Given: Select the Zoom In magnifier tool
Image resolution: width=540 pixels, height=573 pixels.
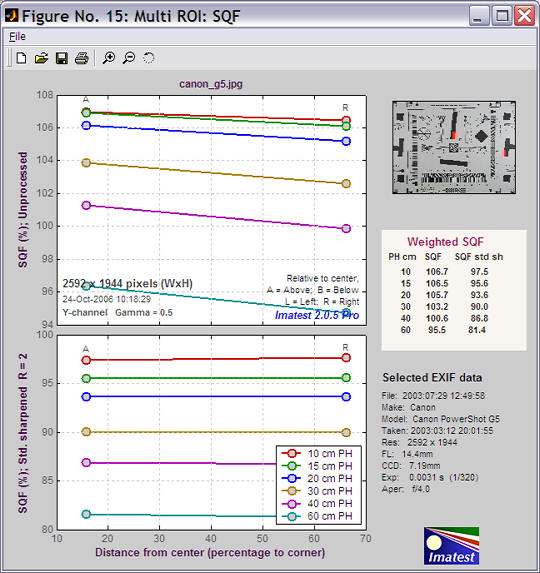Looking at the screenshot, I should [109, 58].
